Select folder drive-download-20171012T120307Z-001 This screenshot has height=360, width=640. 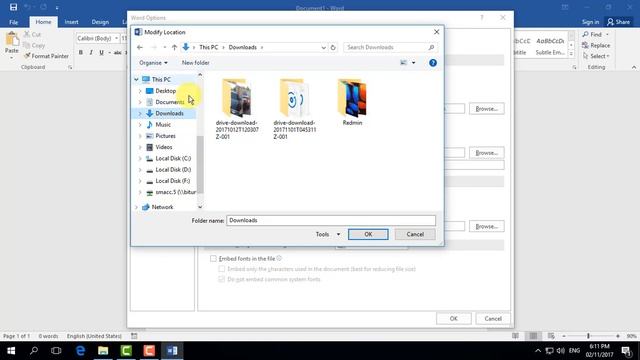[237, 109]
